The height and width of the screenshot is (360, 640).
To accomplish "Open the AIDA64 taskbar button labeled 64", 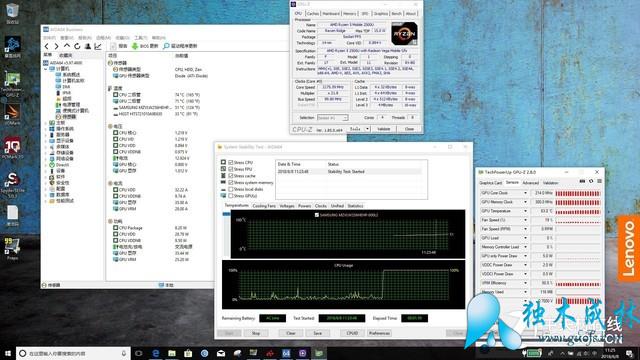I will click(x=286, y=353).
